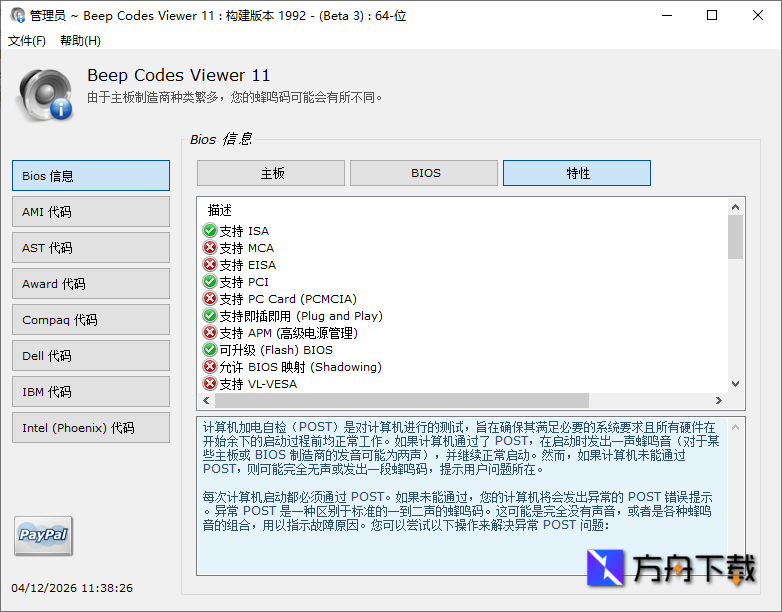Open the AMI 代码 section
This screenshot has height=612, width=782.
click(x=91, y=211)
